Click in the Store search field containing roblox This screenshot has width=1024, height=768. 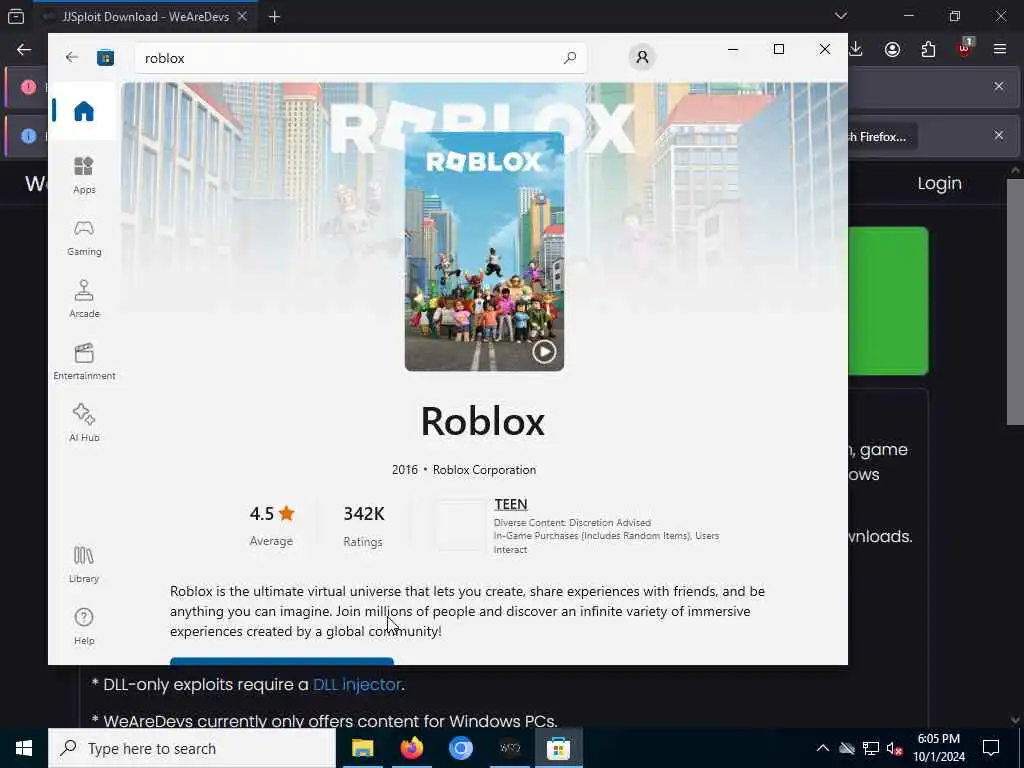[360, 58]
